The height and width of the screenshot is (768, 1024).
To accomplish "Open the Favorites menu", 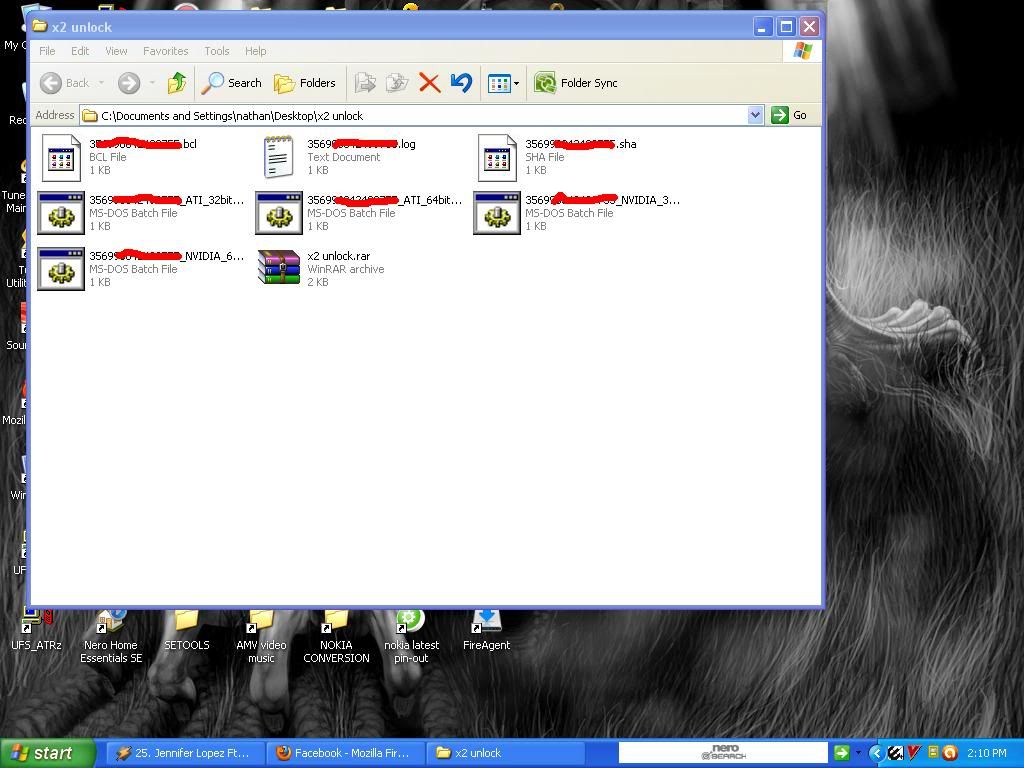I will pos(165,51).
